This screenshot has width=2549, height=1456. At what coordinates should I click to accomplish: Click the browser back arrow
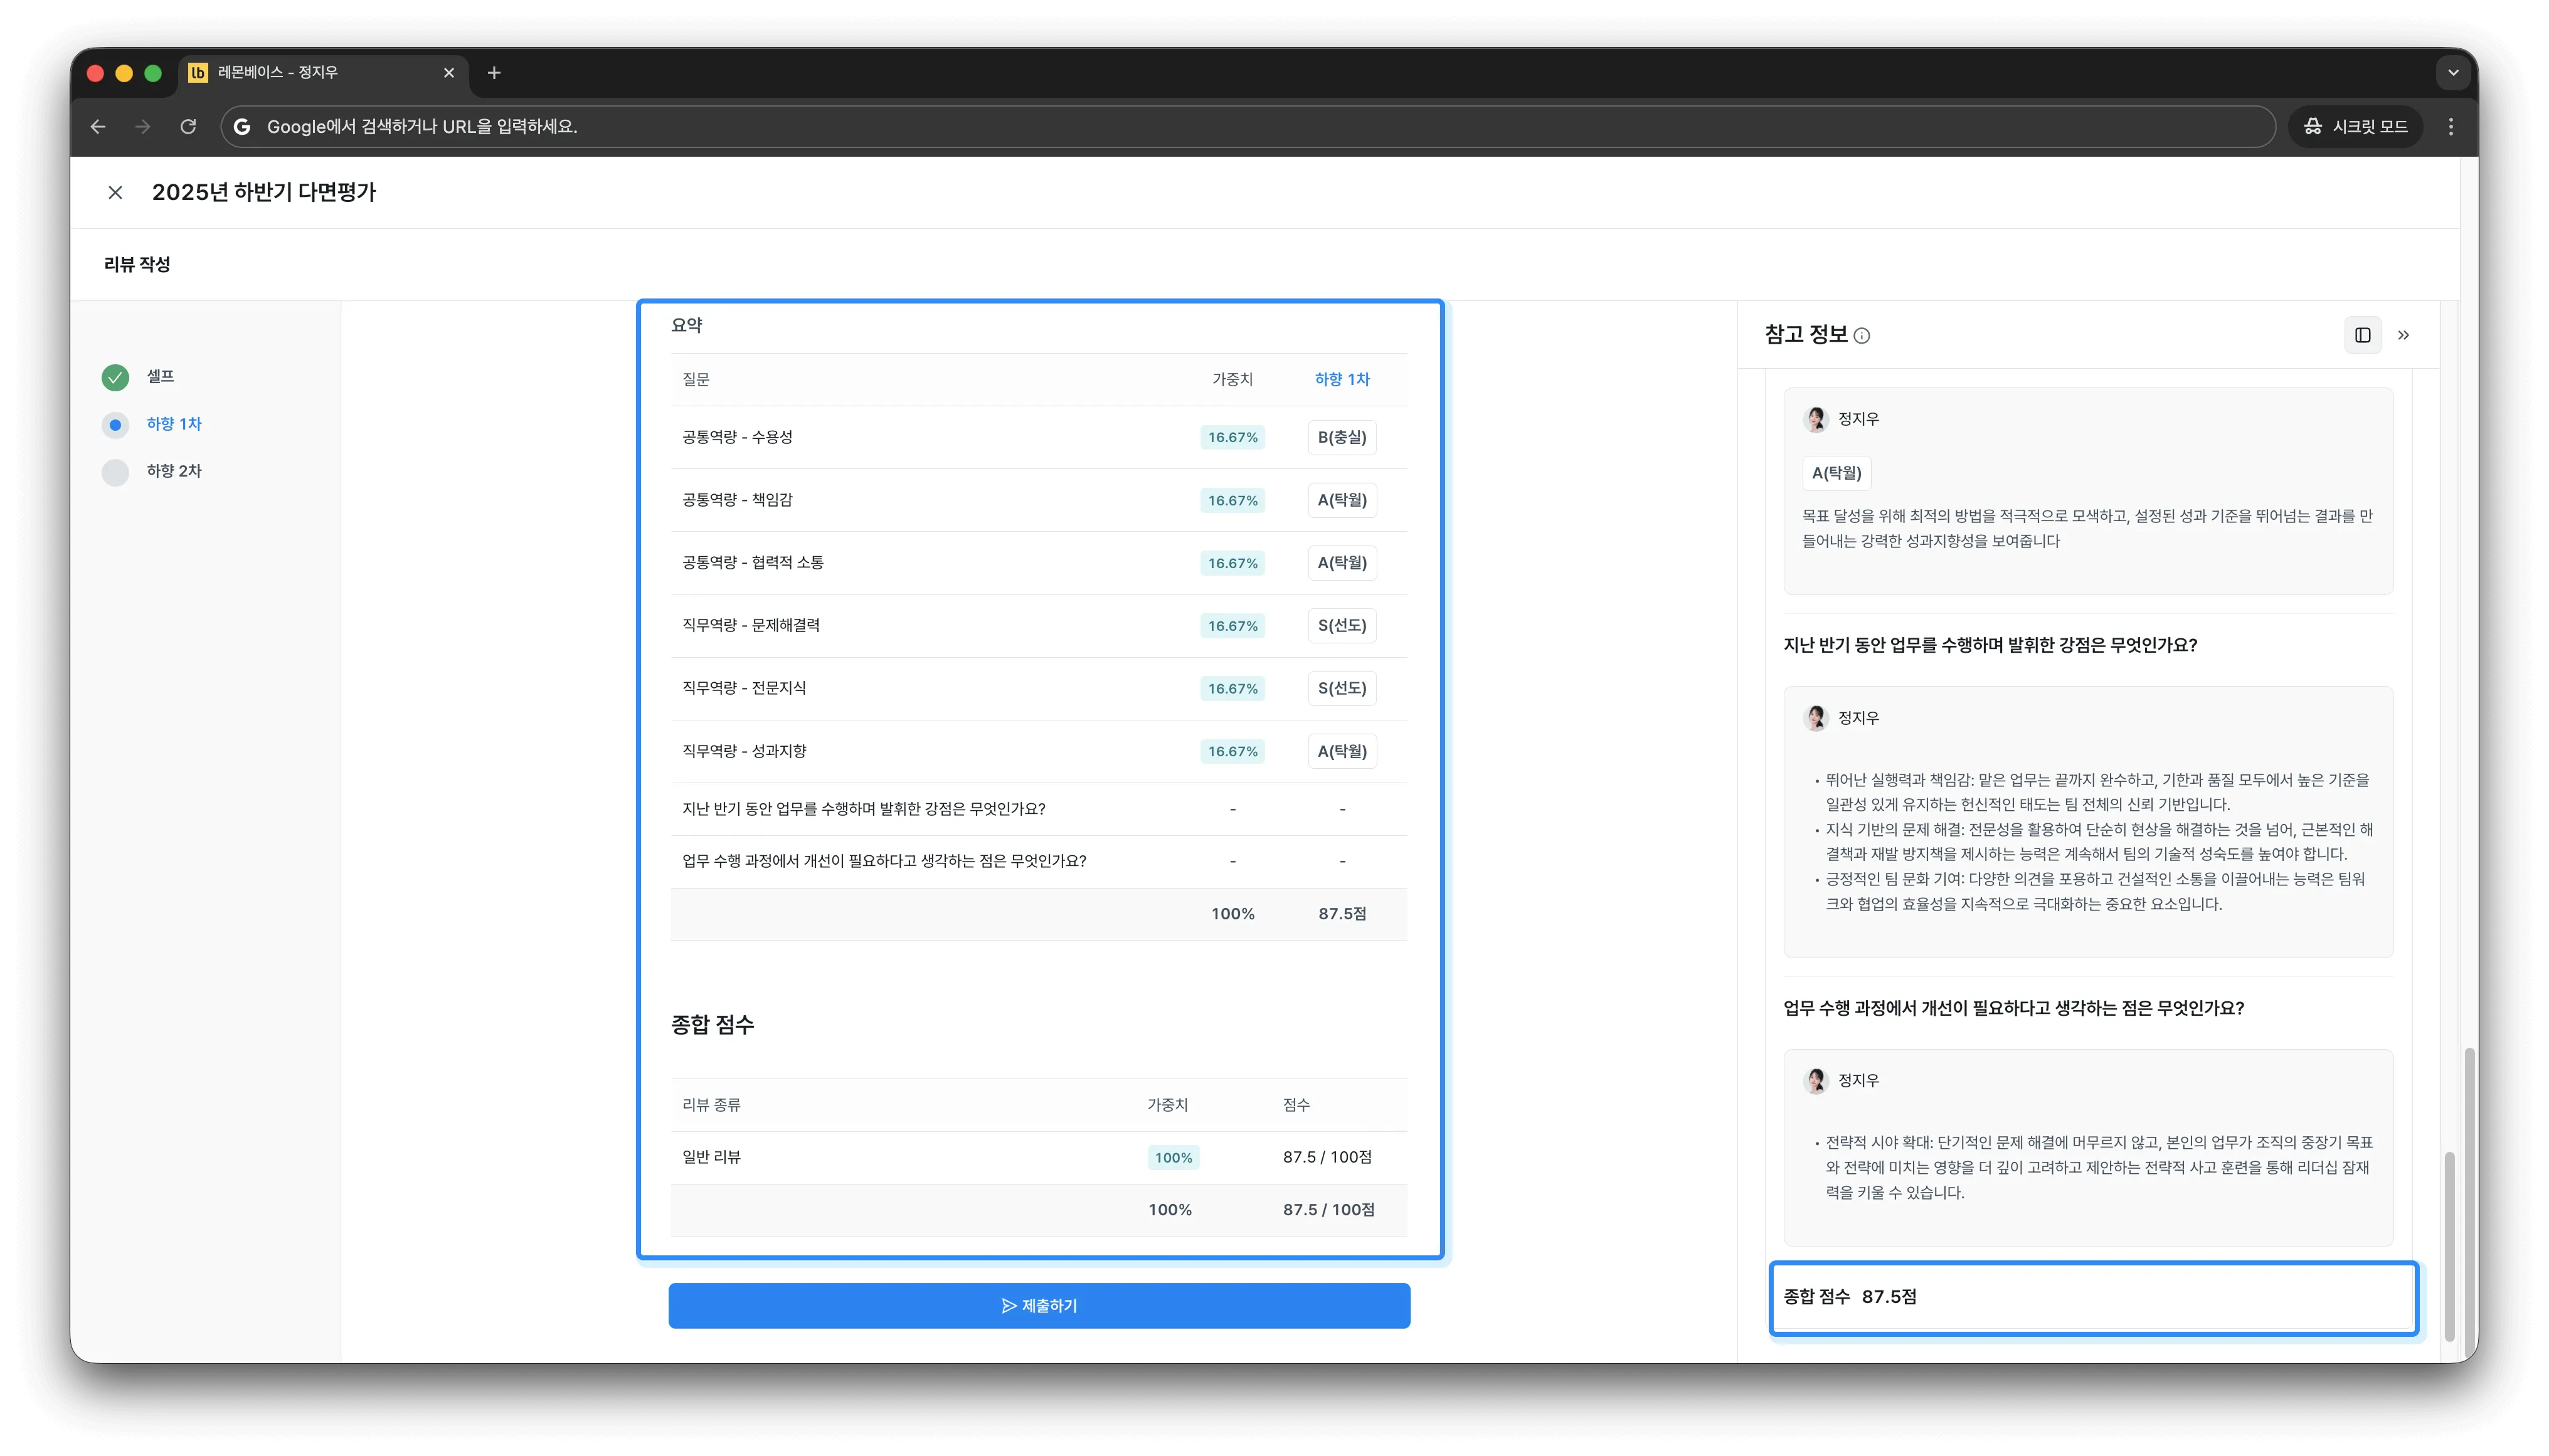98,126
